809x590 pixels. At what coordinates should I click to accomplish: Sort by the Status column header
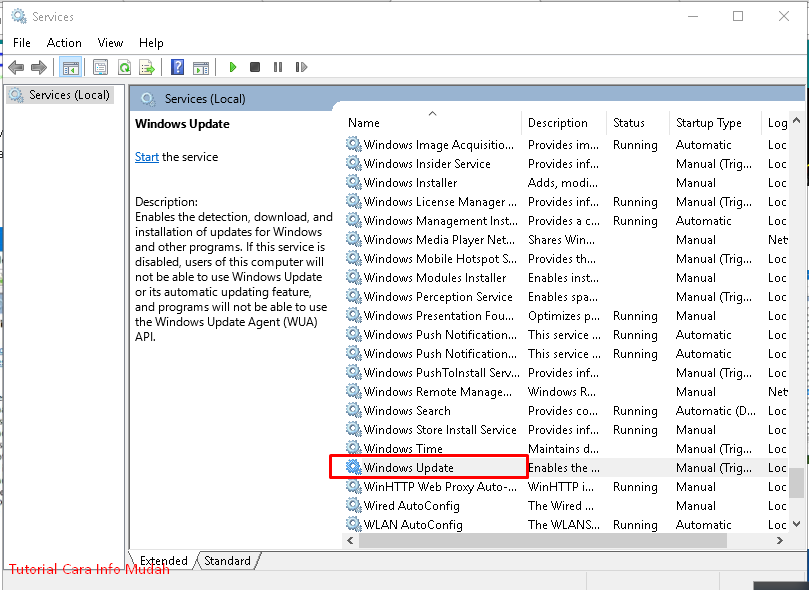pyautogui.click(x=637, y=123)
